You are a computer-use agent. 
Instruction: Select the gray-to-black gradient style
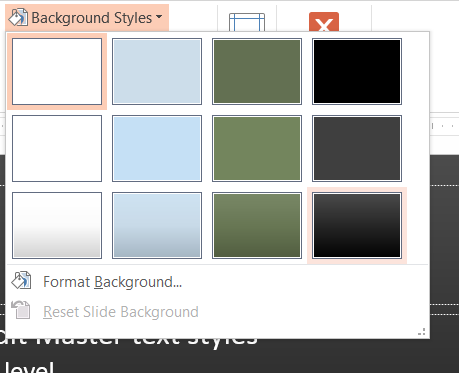[x=357, y=225]
